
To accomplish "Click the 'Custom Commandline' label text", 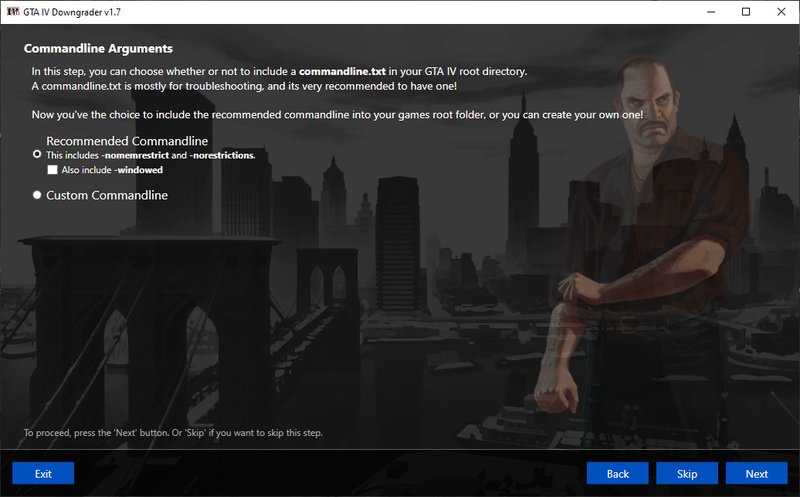I will tap(107, 195).
